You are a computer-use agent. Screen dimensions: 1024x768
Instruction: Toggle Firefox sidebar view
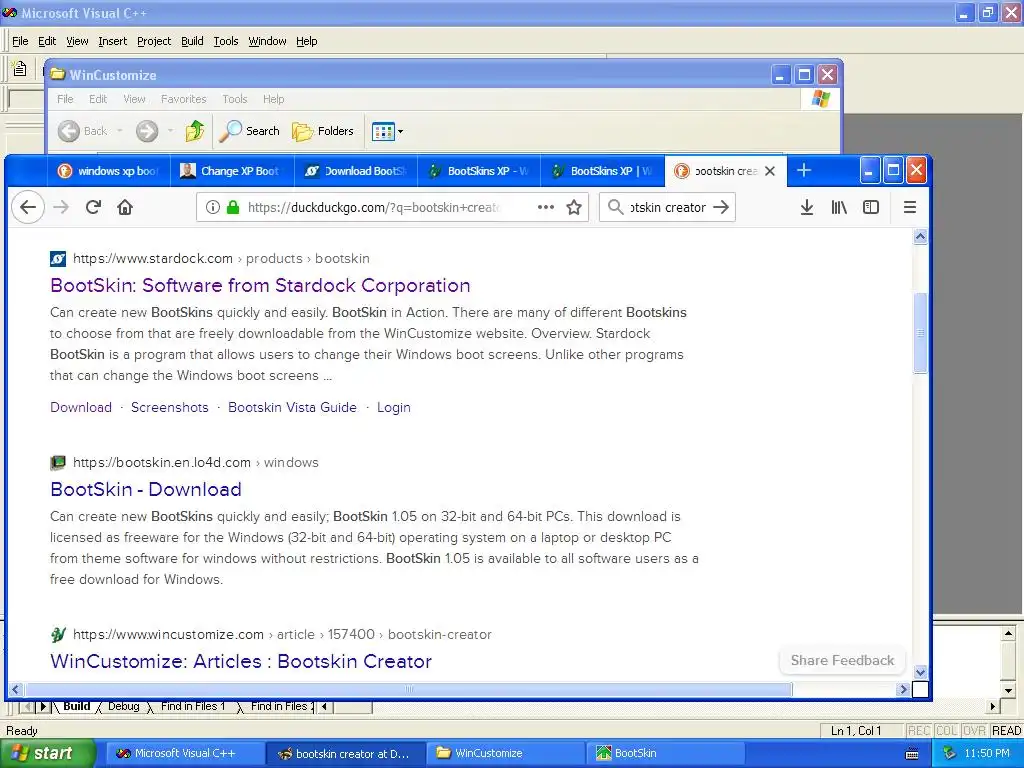pyautogui.click(x=871, y=208)
